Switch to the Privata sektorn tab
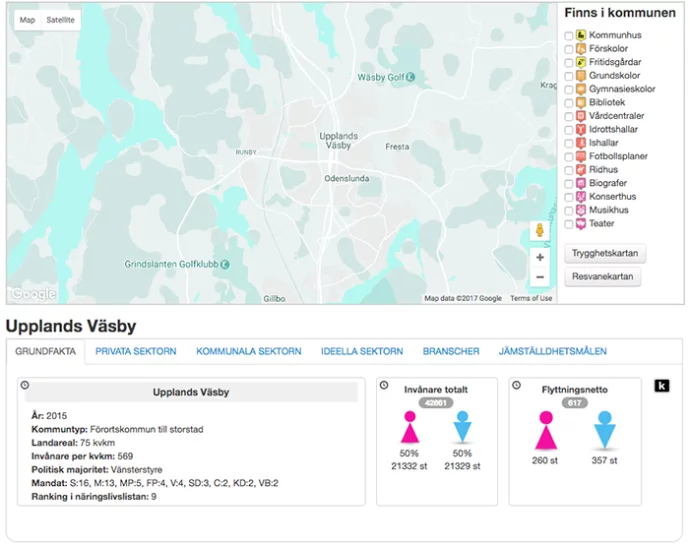 (136, 351)
